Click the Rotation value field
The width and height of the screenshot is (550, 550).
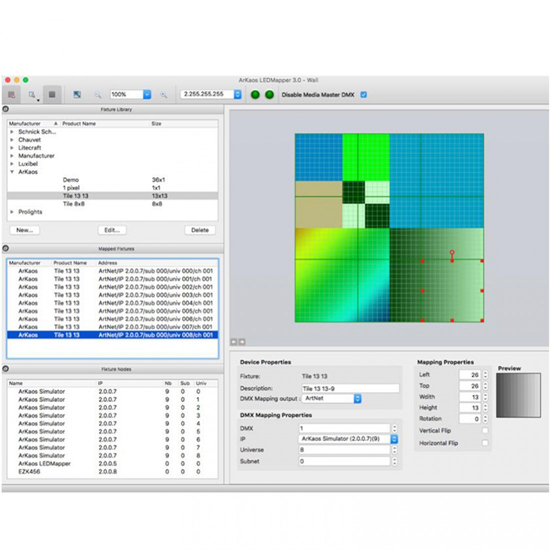click(x=470, y=418)
